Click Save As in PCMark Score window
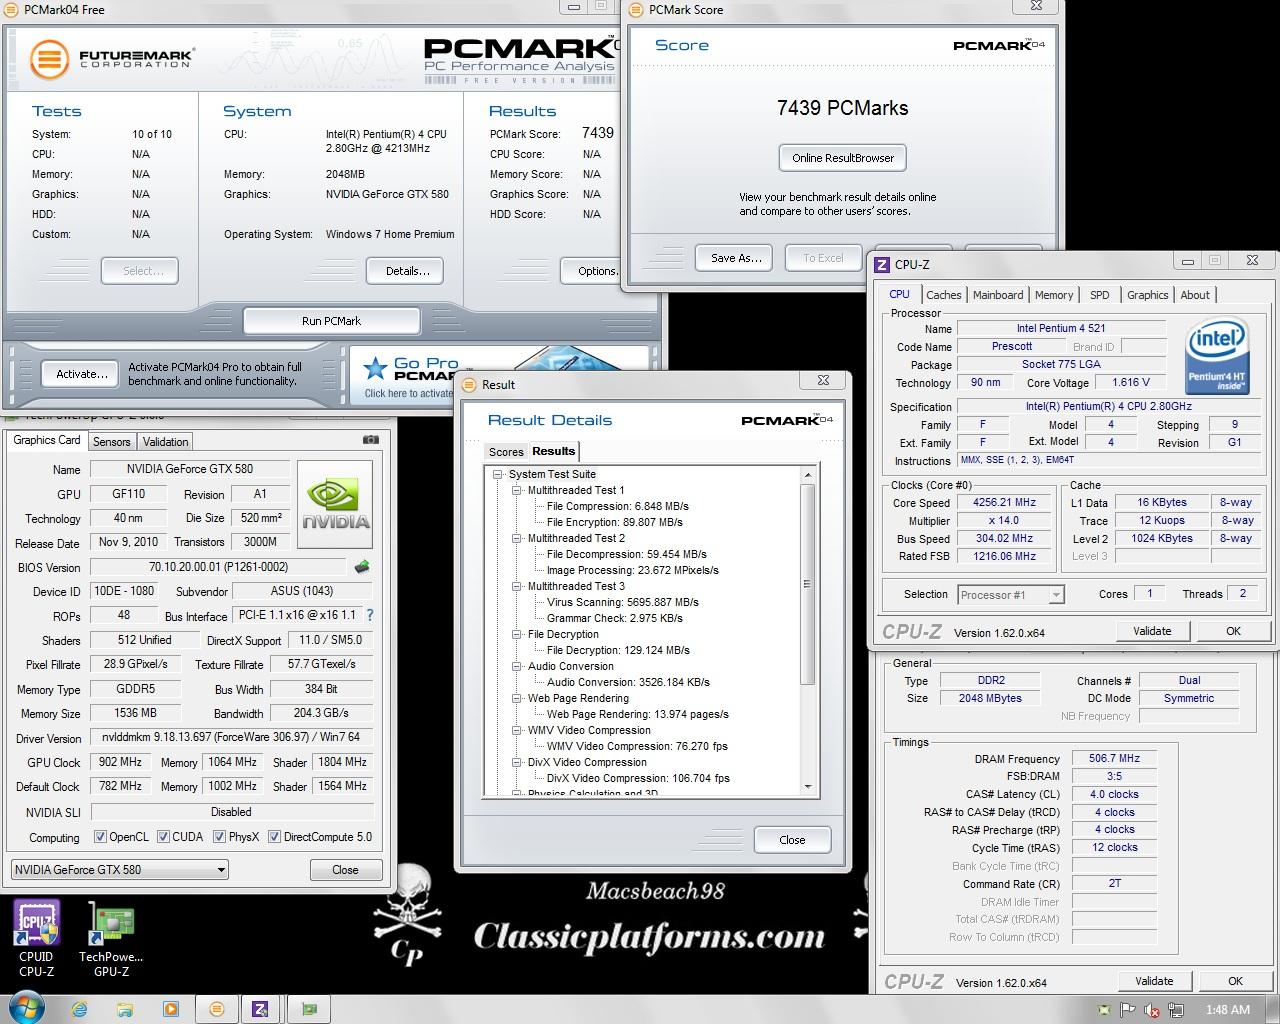Viewport: 1280px width, 1024px height. (x=736, y=258)
